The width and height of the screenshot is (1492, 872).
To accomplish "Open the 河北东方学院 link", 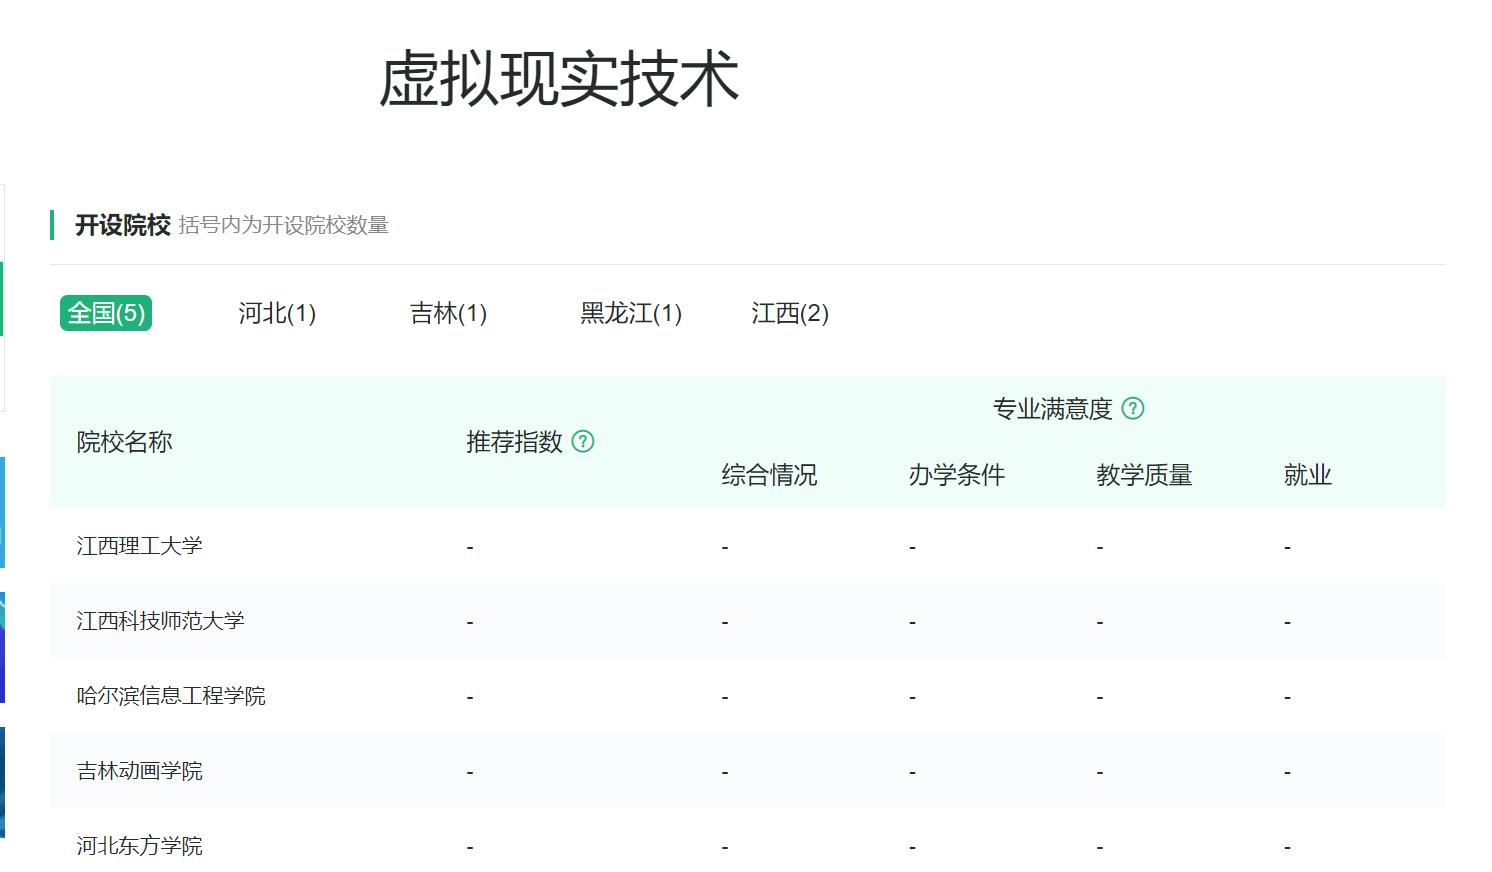I will click(138, 846).
